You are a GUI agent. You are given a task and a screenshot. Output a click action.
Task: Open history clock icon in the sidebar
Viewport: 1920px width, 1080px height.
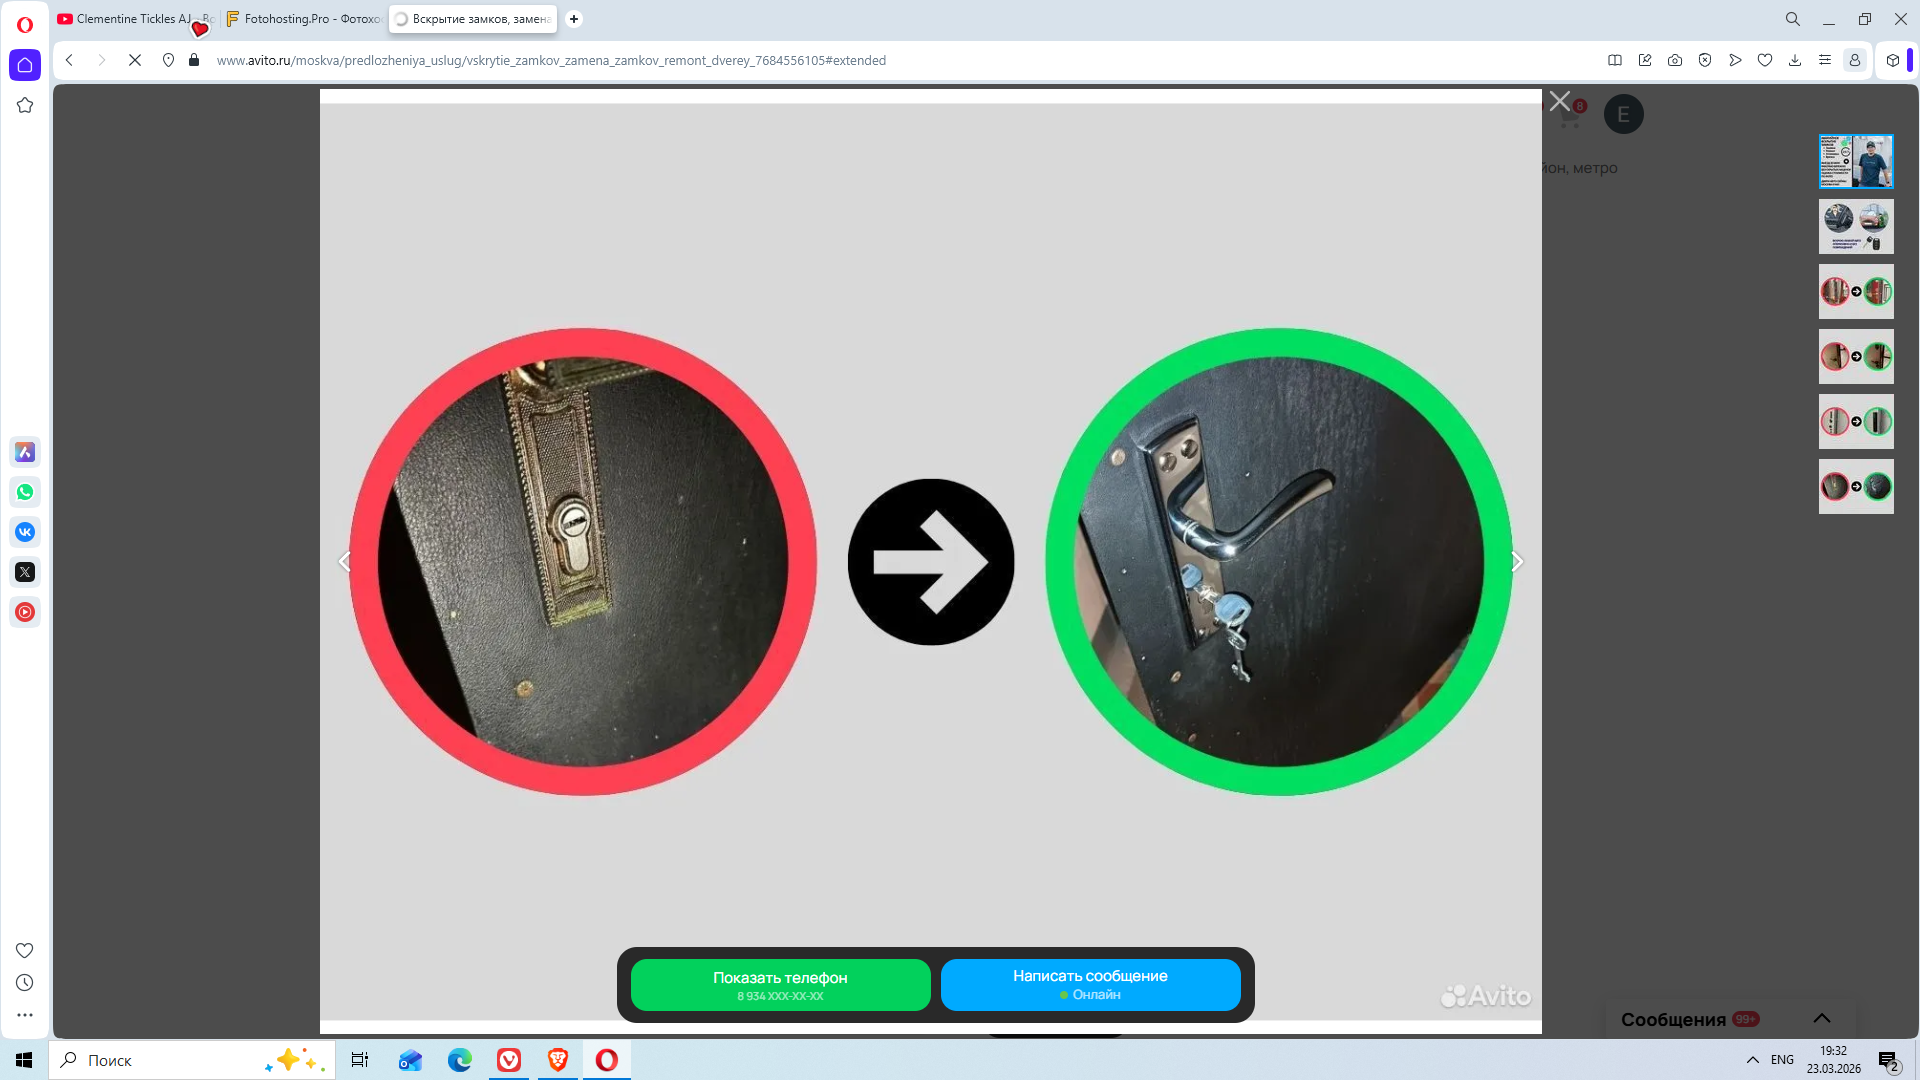pyautogui.click(x=25, y=983)
